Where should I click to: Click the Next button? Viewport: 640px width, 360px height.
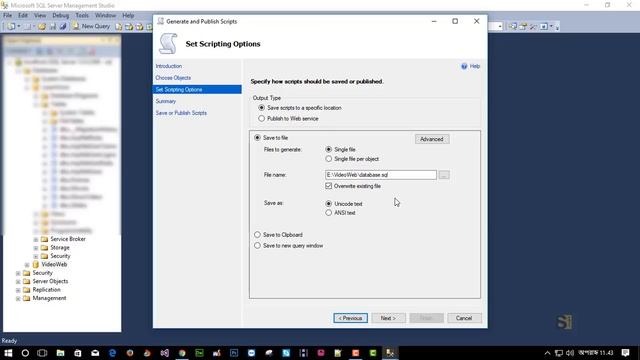(x=388, y=318)
